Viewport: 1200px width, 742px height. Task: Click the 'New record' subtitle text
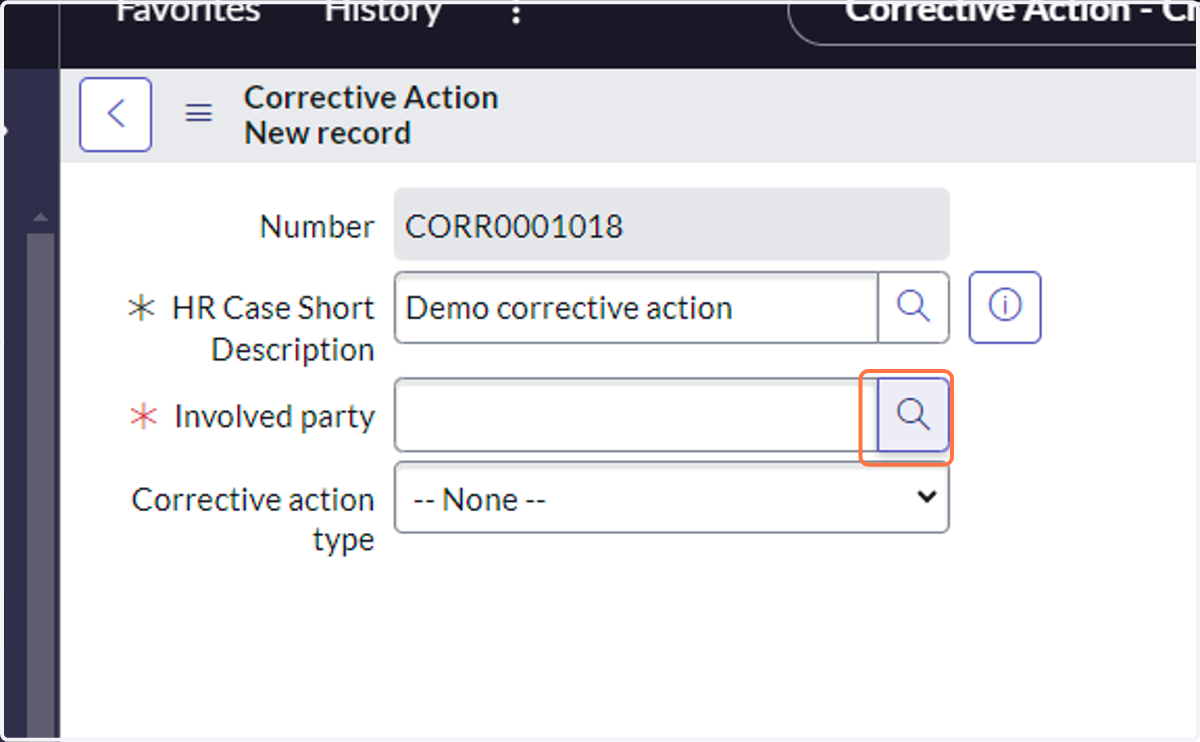pos(328,133)
